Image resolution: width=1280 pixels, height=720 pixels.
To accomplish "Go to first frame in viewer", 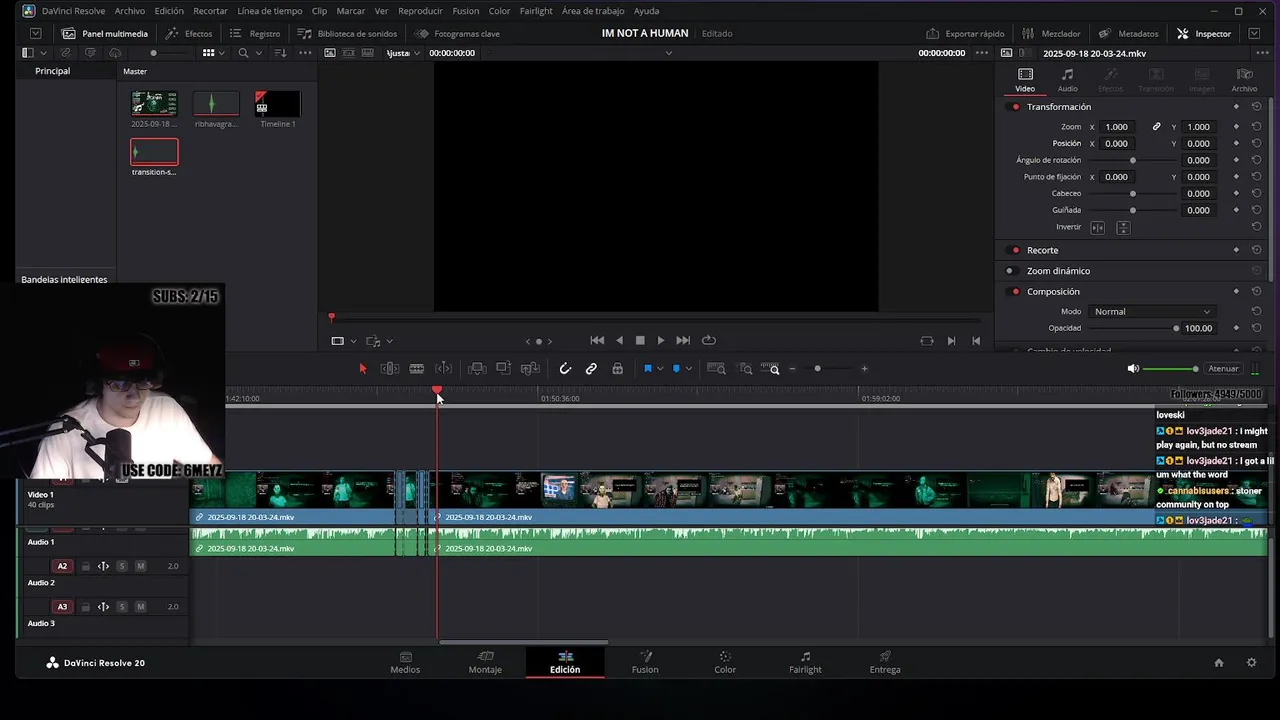I will click(597, 341).
